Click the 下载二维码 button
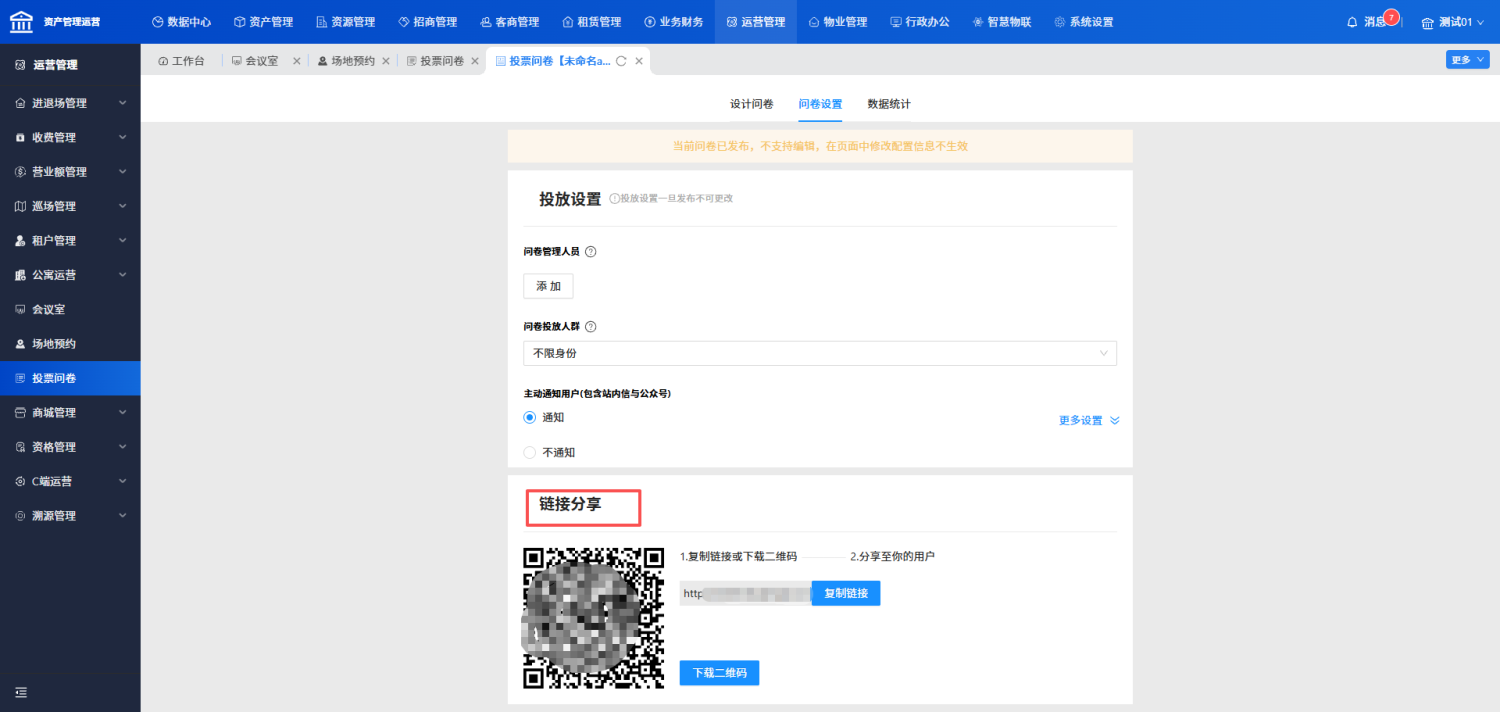The height and width of the screenshot is (712, 1500). click(x=719, y=673)
